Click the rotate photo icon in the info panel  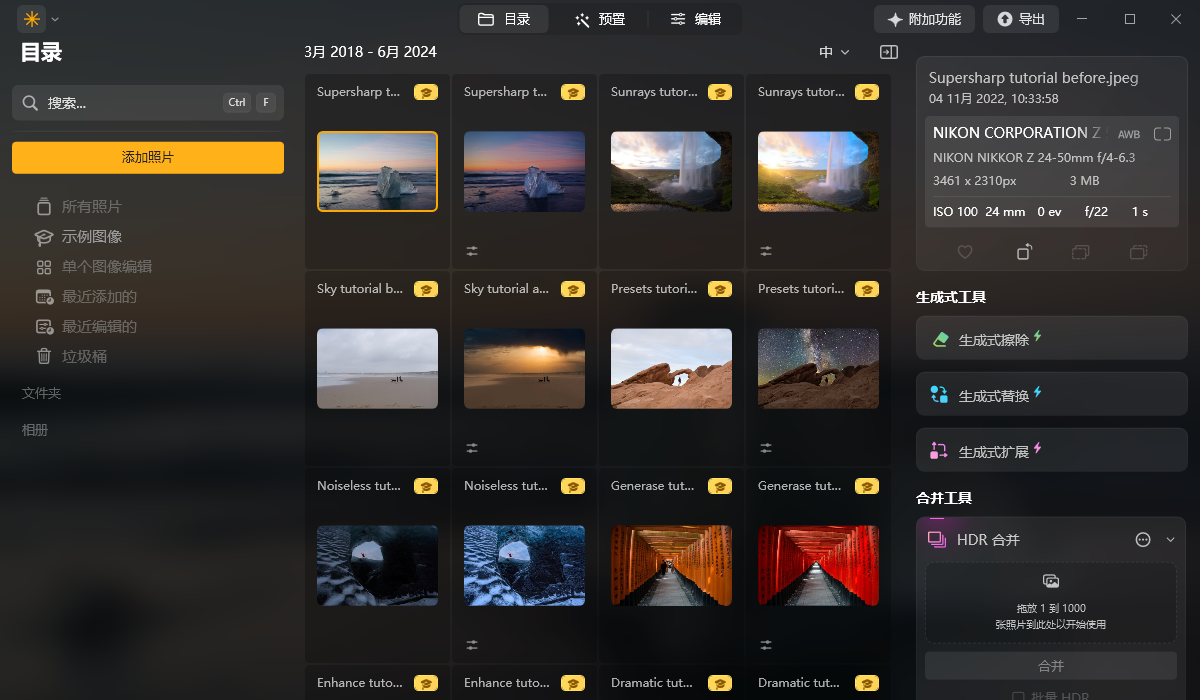tap(1024, 253)
